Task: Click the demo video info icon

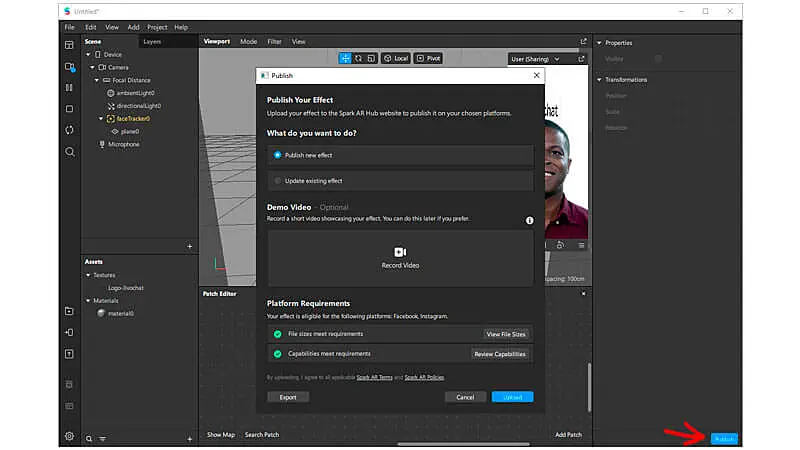Action: (529, 220)
